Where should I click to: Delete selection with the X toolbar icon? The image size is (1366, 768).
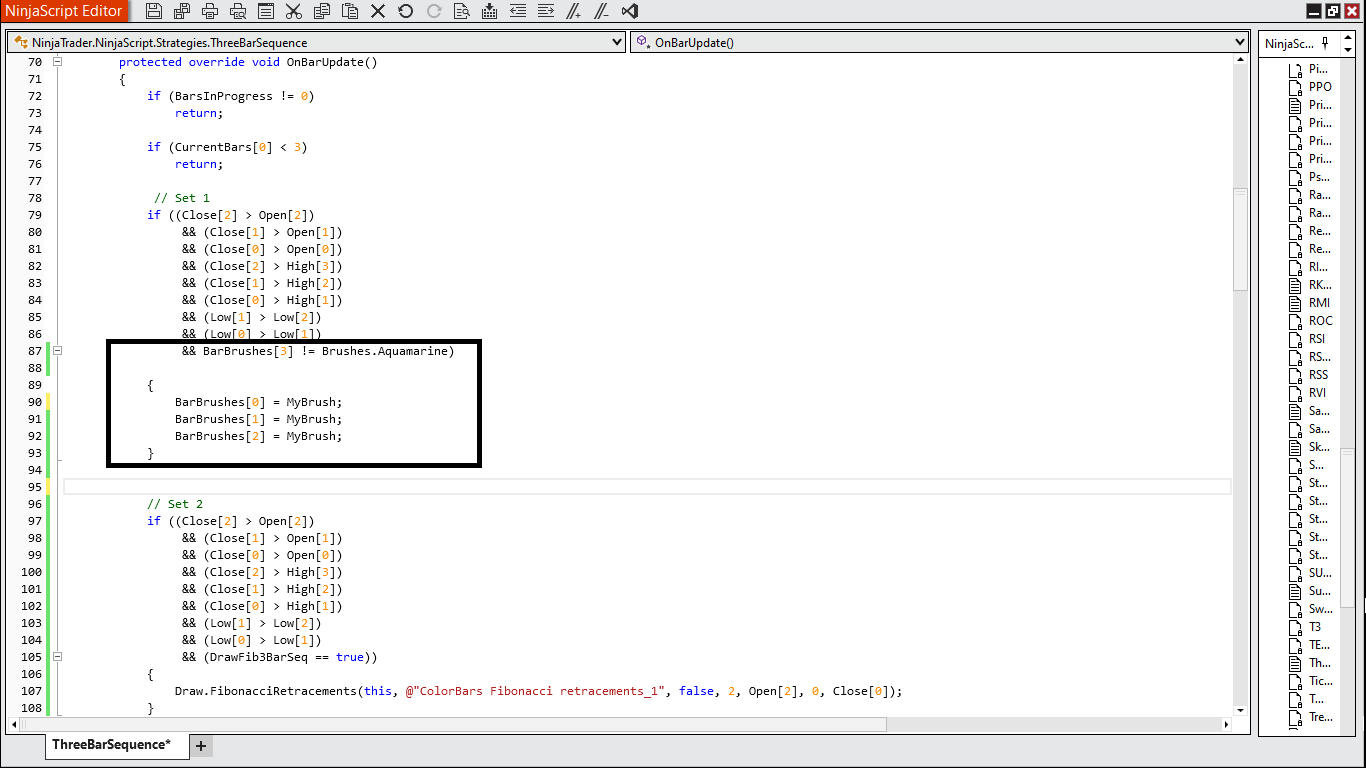(x=377, y=11)
